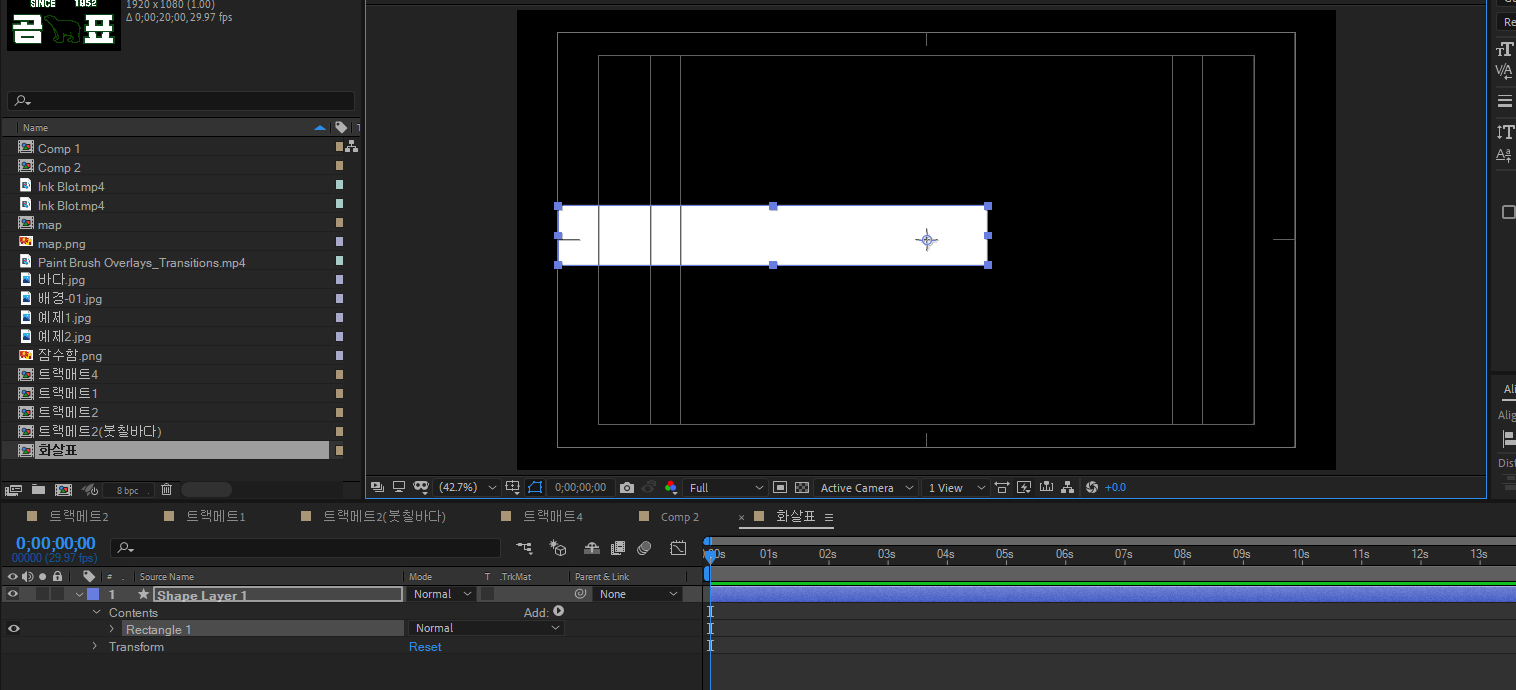Toggle solo switch on Shape Layer 1
This screenshot has width=1516, height=690.
(42, 594)
